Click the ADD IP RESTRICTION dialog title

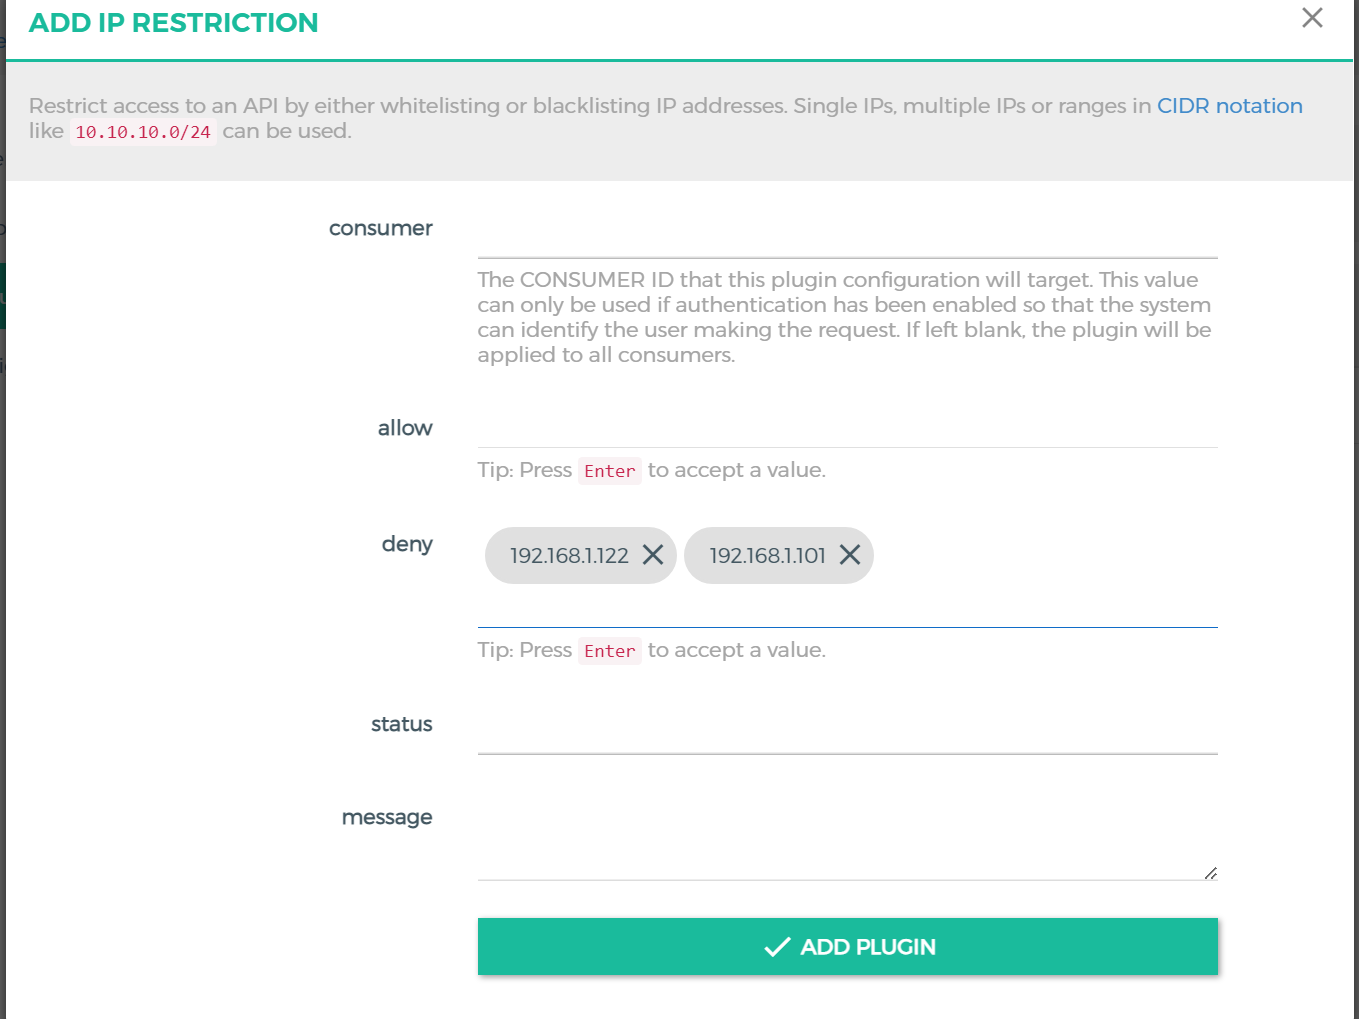173,23
